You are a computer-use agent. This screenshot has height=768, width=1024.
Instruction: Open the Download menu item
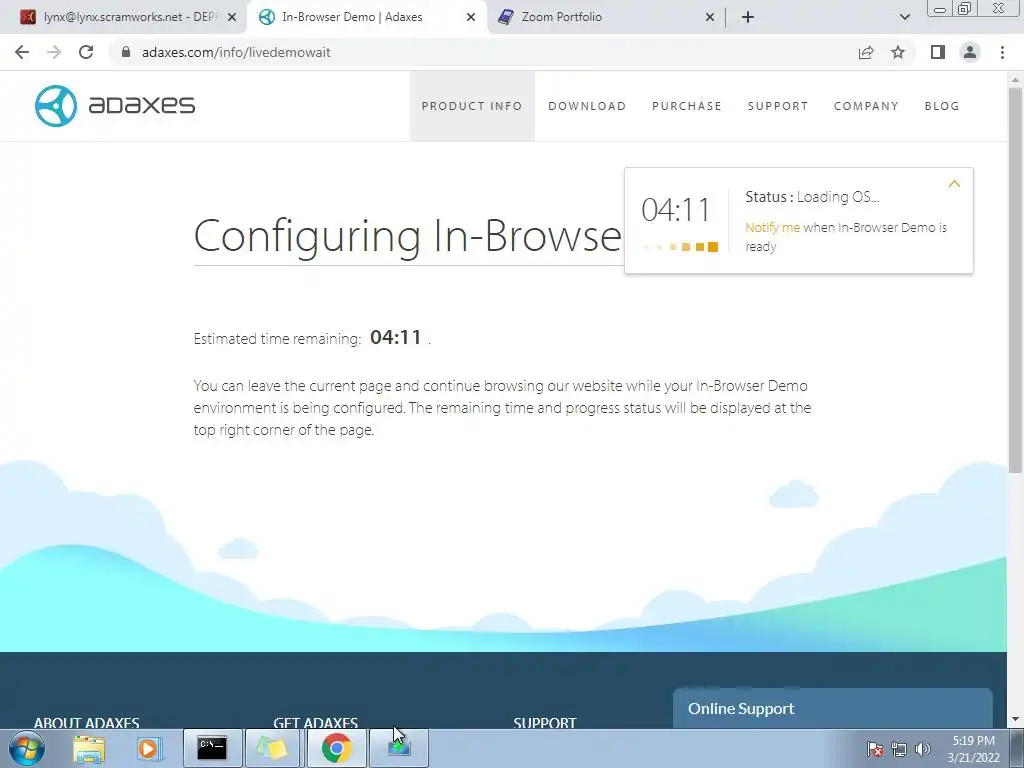click(x=586, y=106)
